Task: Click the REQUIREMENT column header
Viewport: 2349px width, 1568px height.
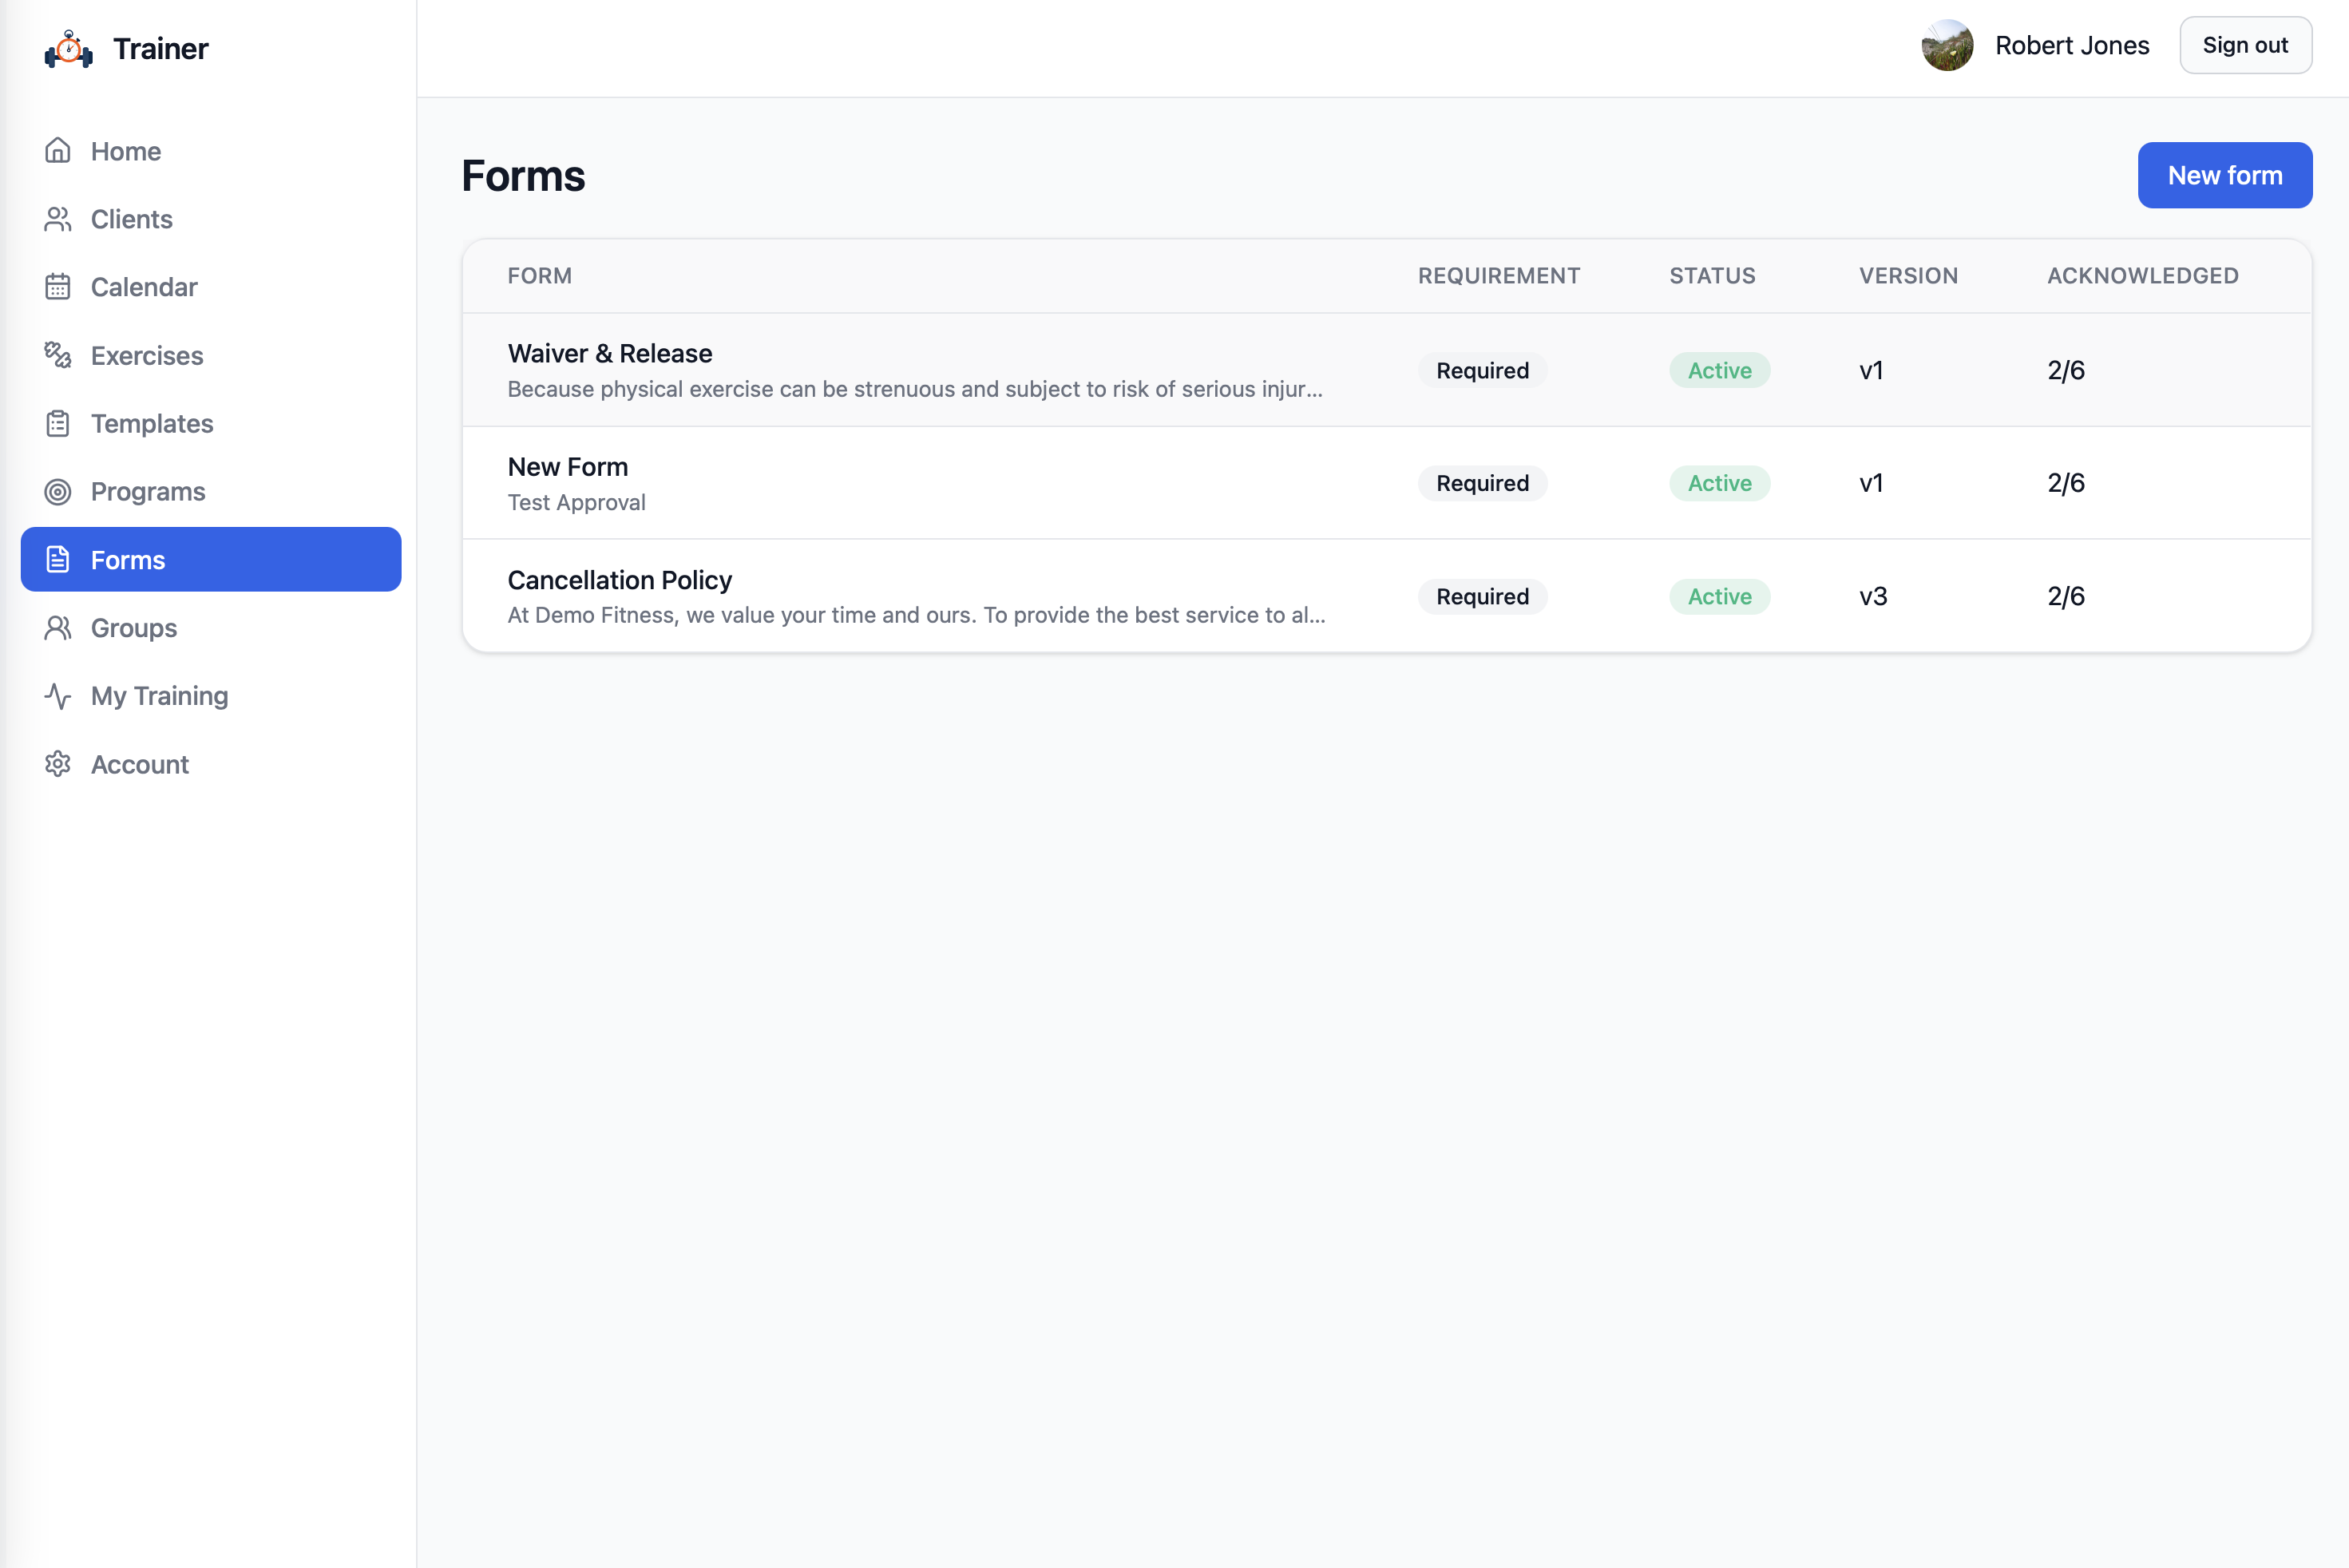Action: pos(1499,276)
